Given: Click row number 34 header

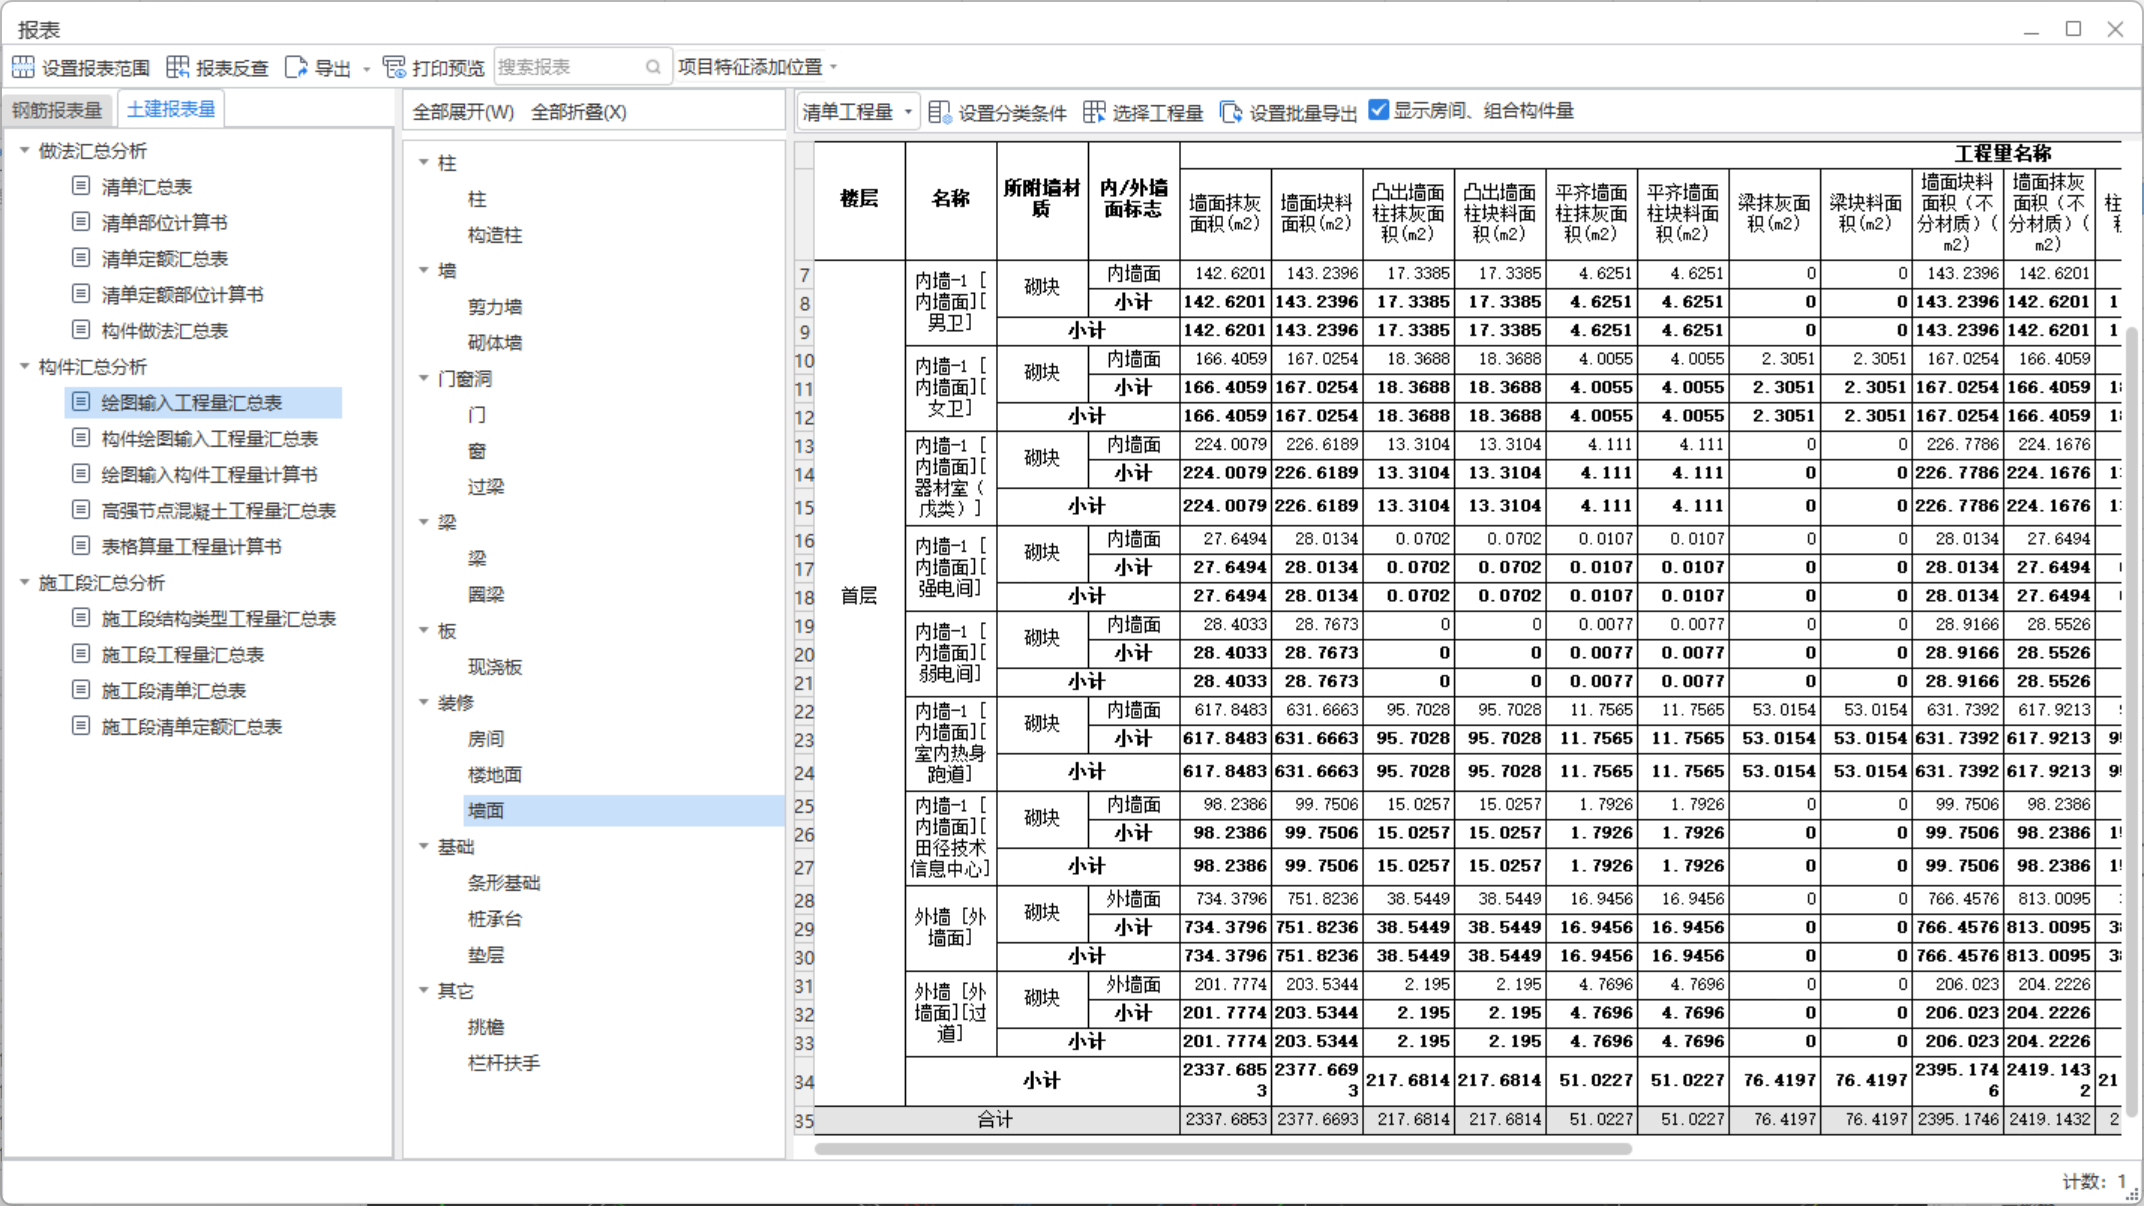Looking at the screenshot, I should coord(804,1082).
